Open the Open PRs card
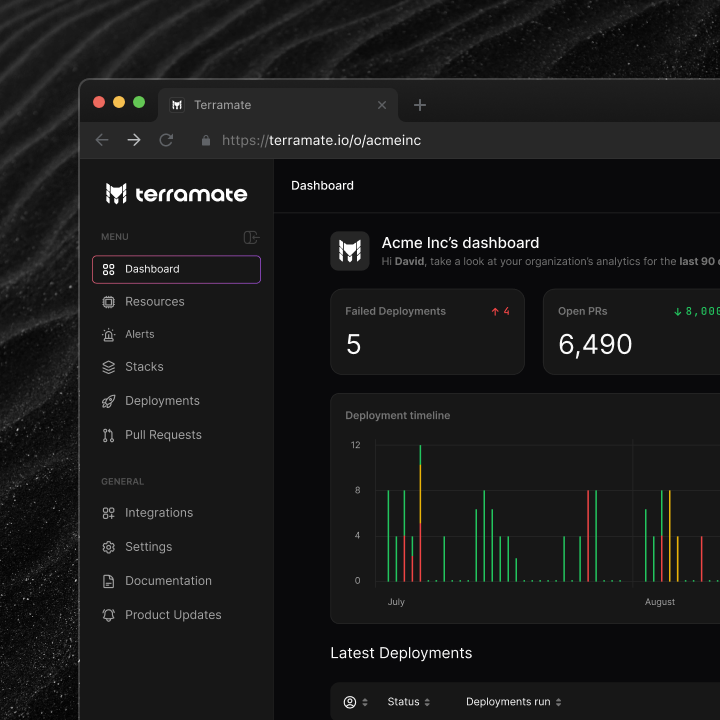Image resolution: width=720 pixels, height=720 pixels. pyautogui.click(x=631, y=332)
